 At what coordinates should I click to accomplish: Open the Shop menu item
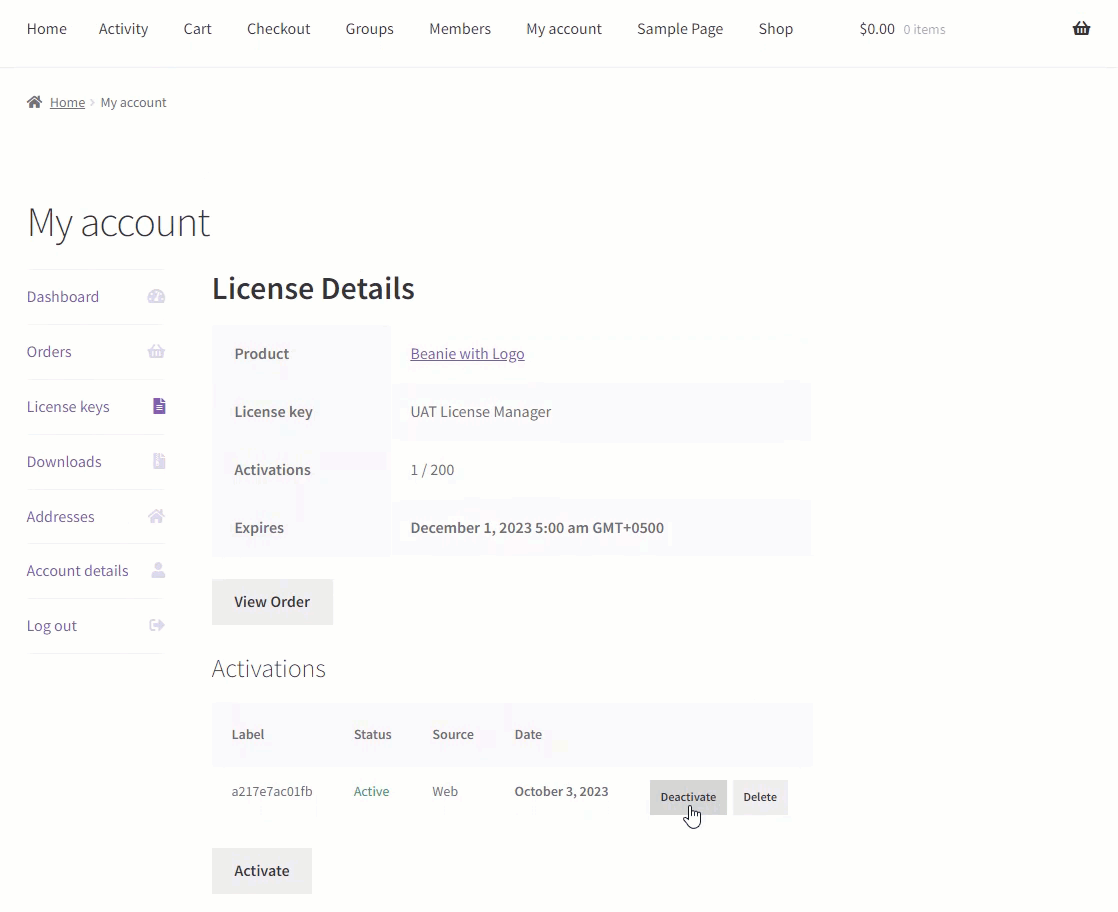click(775, 29)
